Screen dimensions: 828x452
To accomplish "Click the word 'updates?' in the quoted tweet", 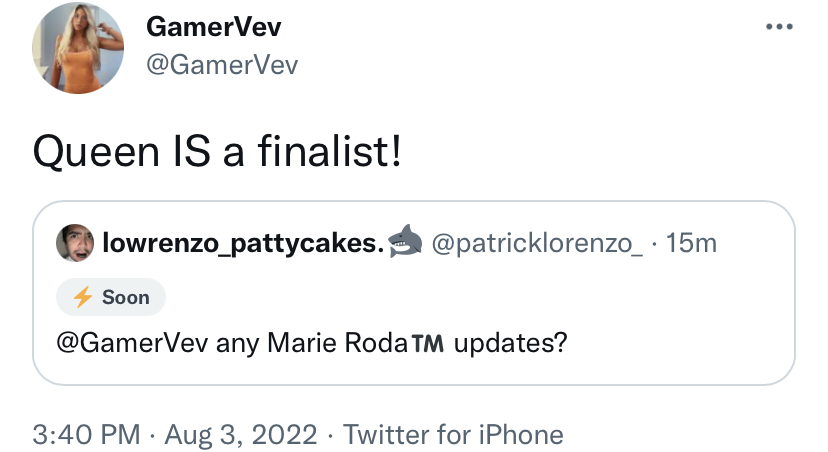I will (511, 344).
